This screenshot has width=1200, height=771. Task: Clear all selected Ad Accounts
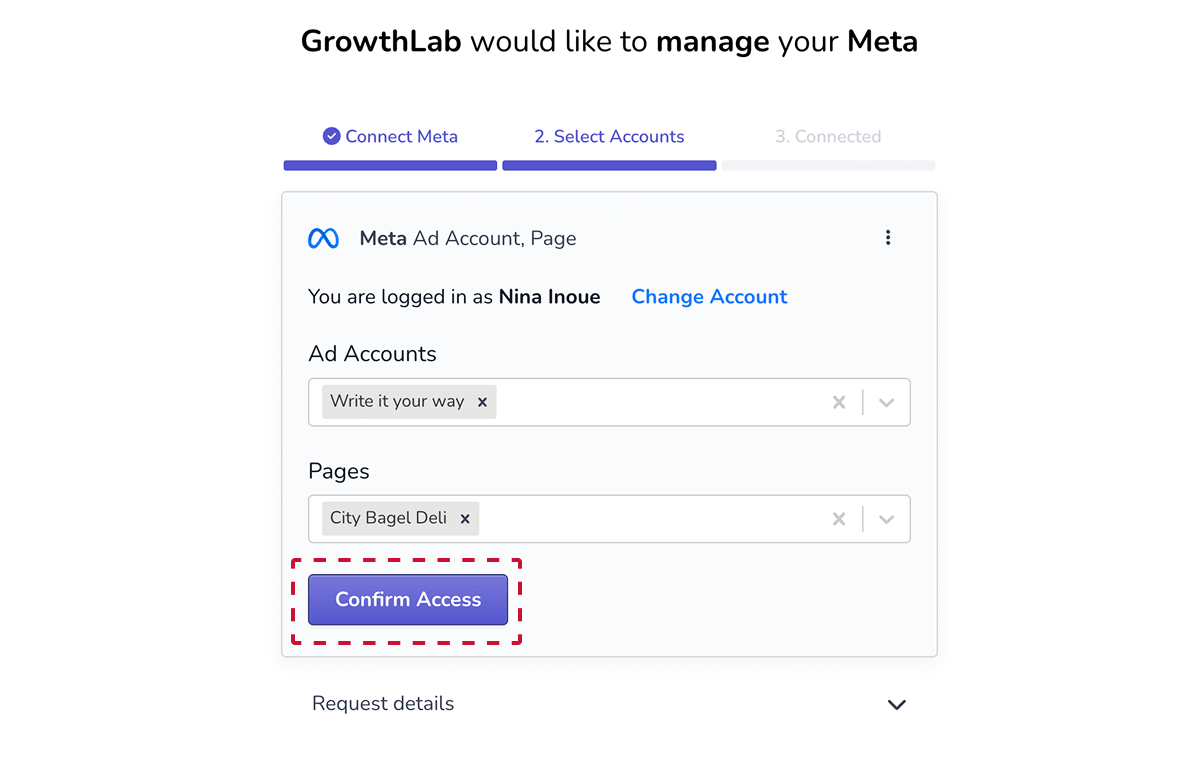tap(839, 402)
